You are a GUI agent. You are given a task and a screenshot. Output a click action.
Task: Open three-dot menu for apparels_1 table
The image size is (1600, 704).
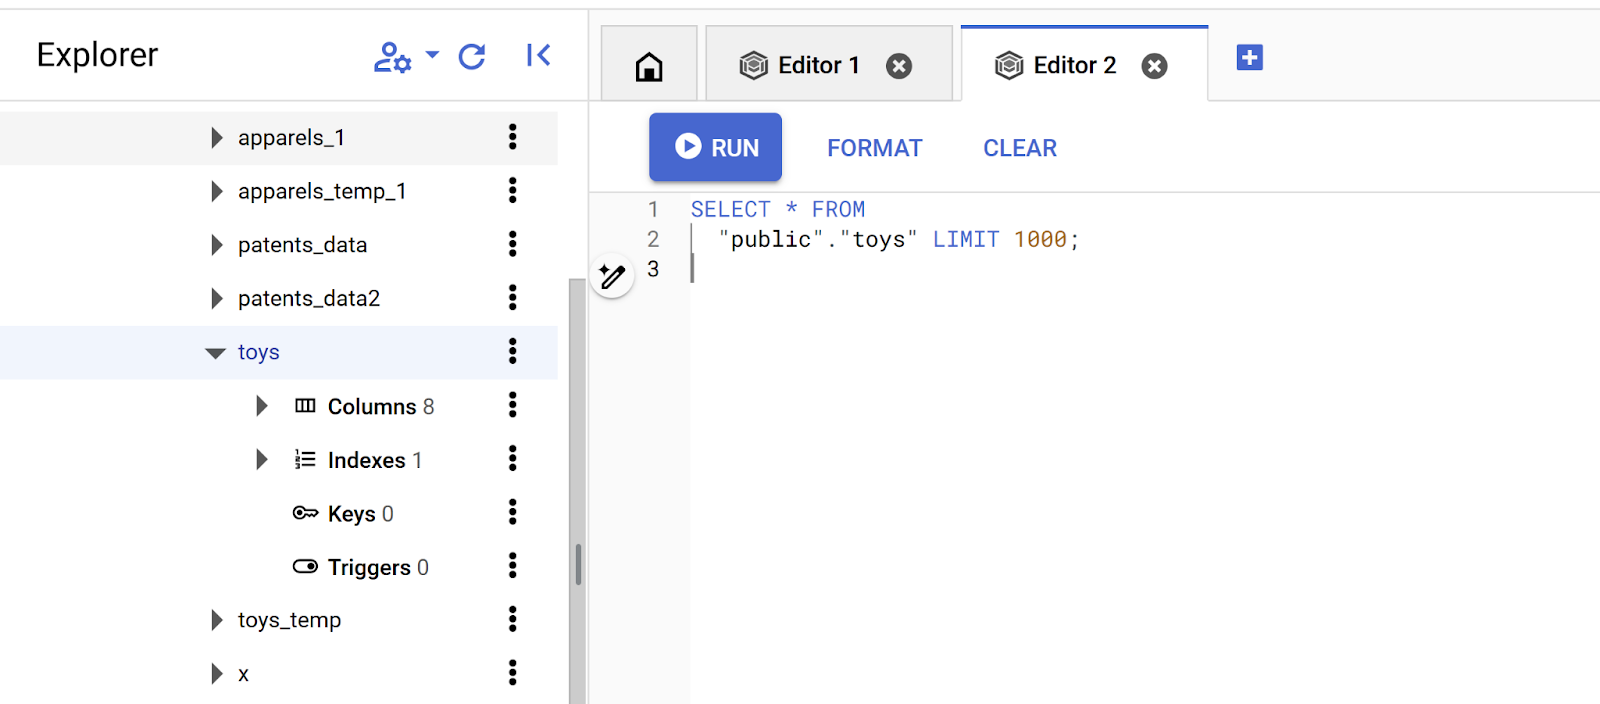(512, 137)
